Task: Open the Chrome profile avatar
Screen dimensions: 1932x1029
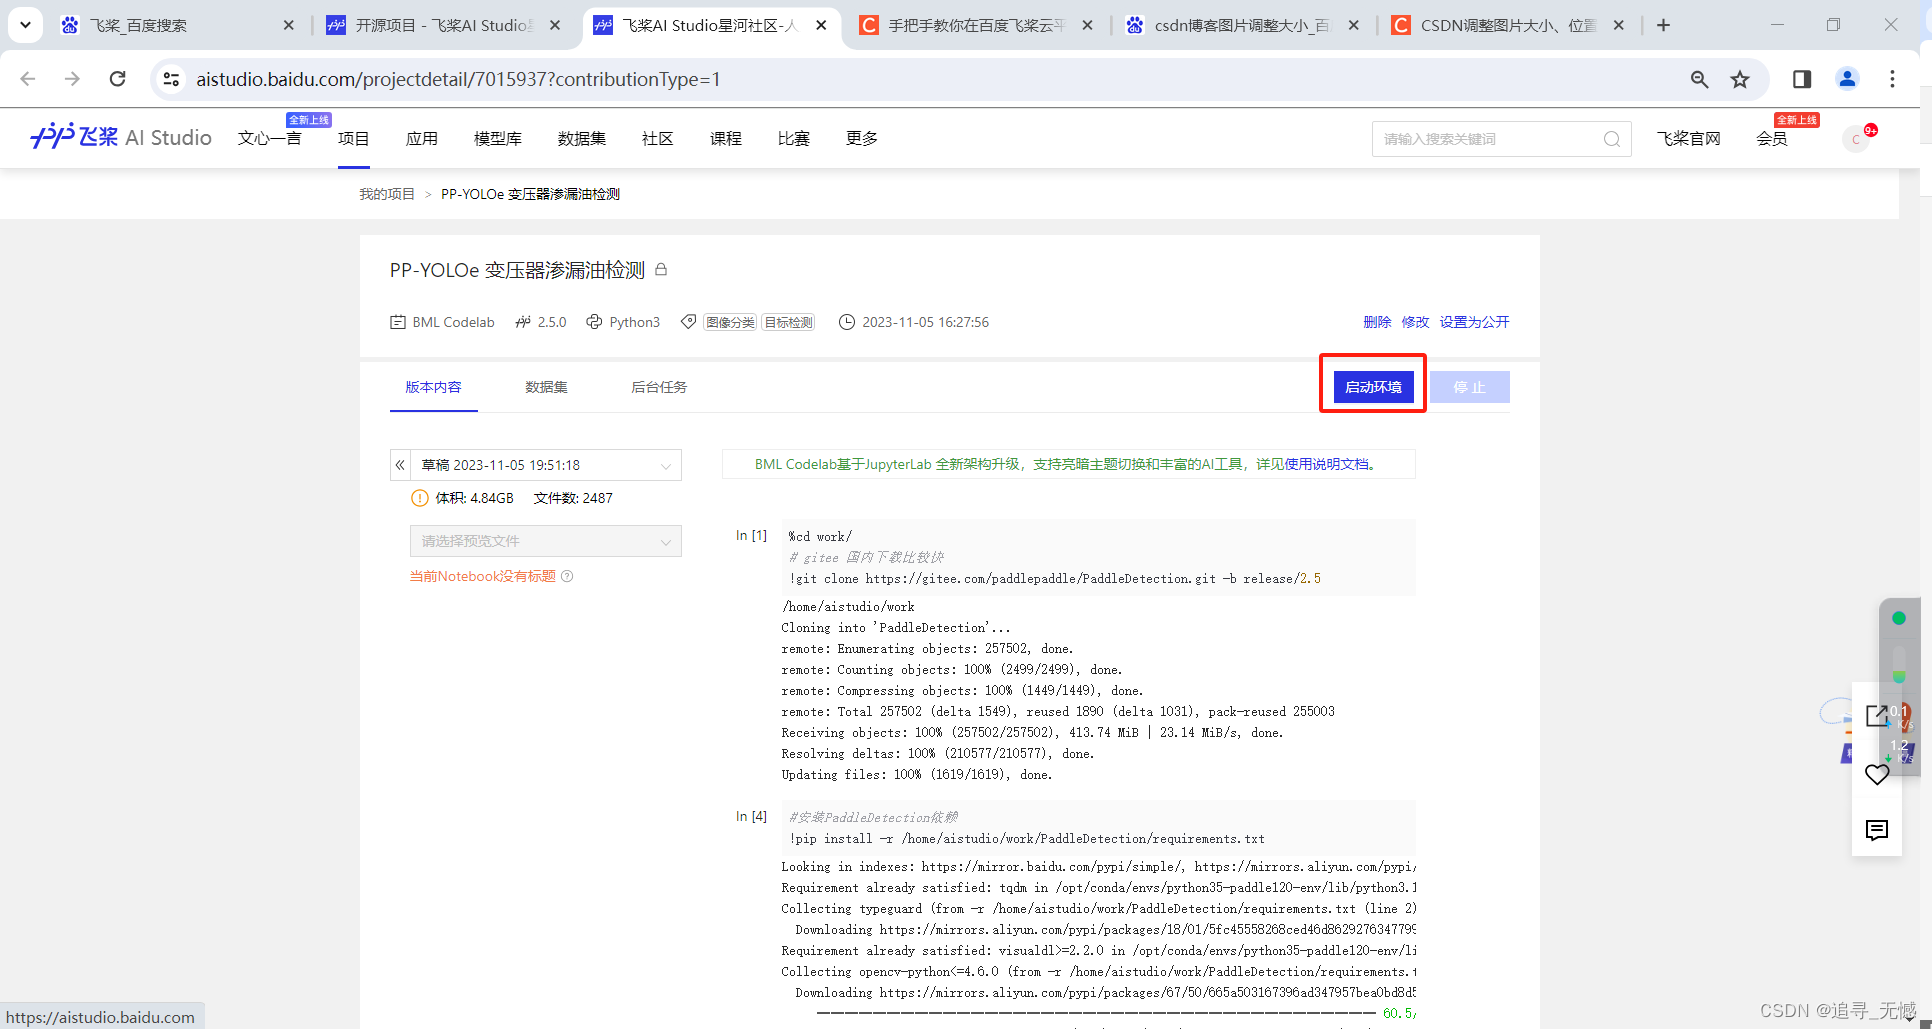Action: coord(1847,79)
